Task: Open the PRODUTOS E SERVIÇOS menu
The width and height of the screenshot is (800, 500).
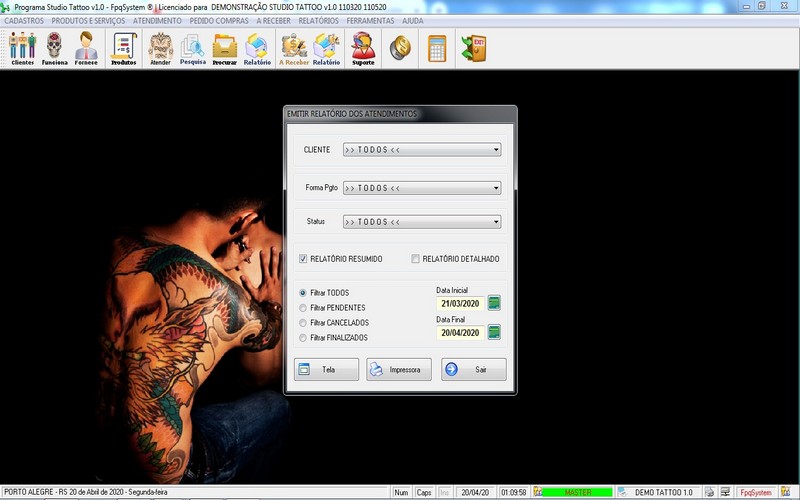Action: pyautogui.click(x=88, y=21)
